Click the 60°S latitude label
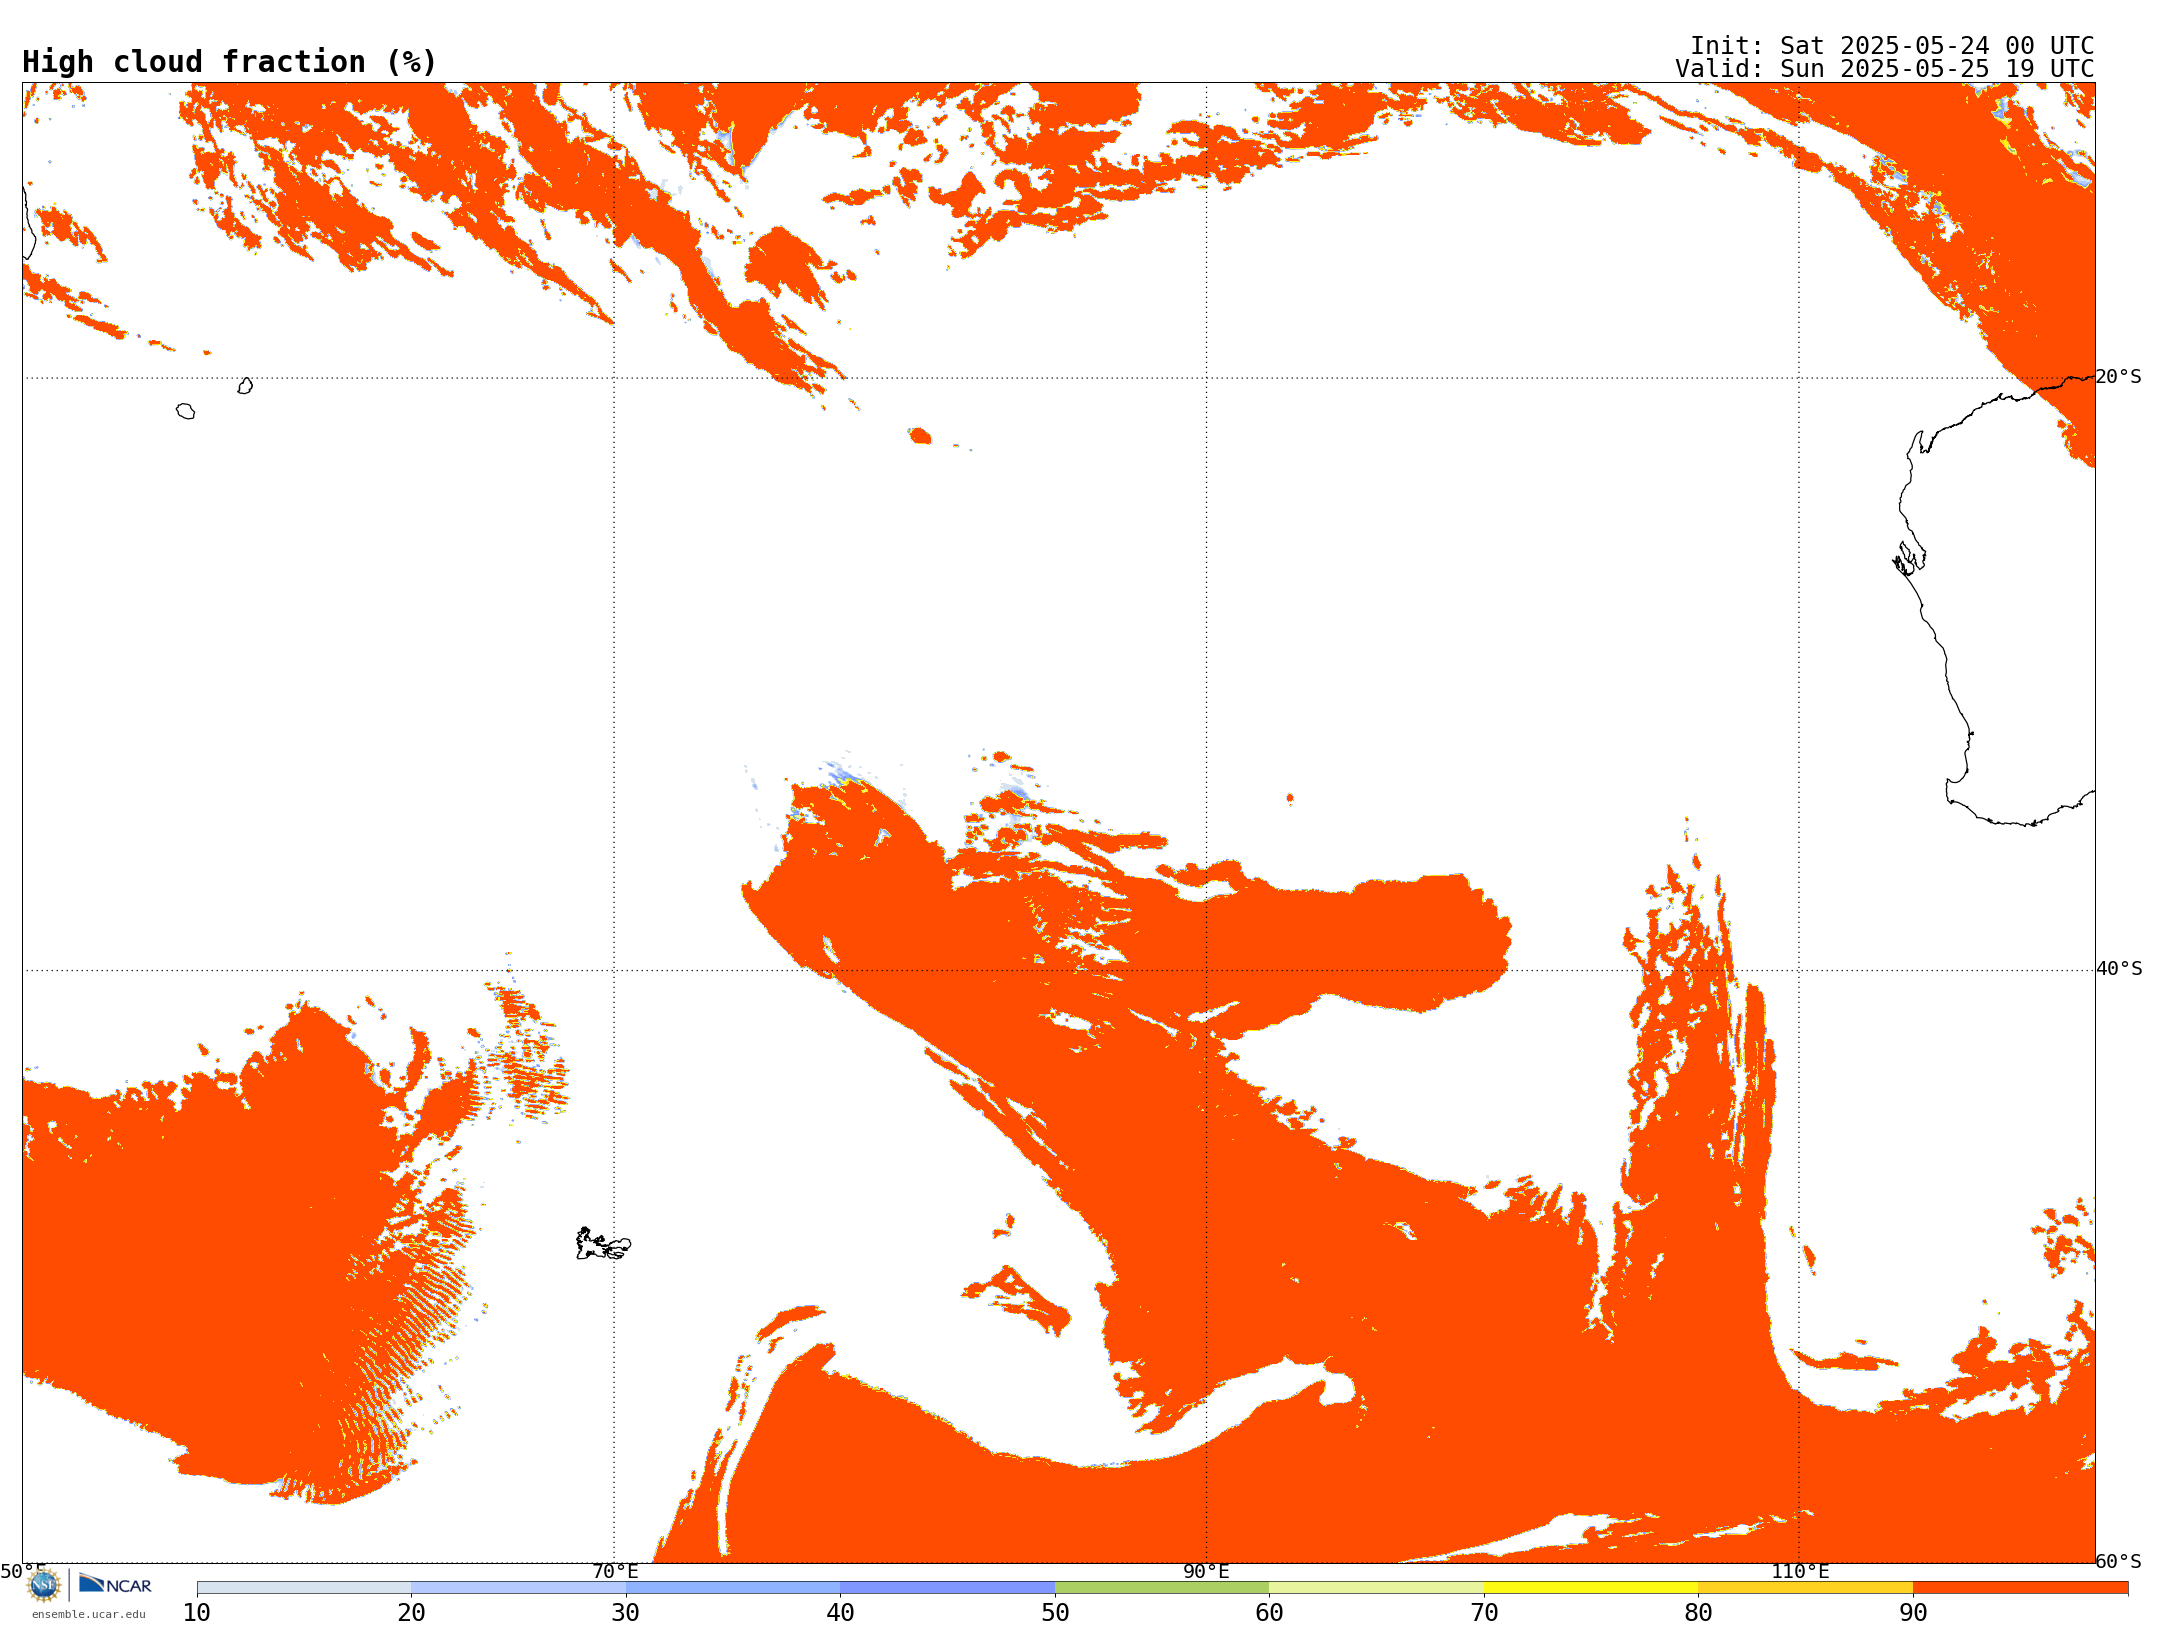This screenshot has width=2160, height=1626. pos(2119,1561)
